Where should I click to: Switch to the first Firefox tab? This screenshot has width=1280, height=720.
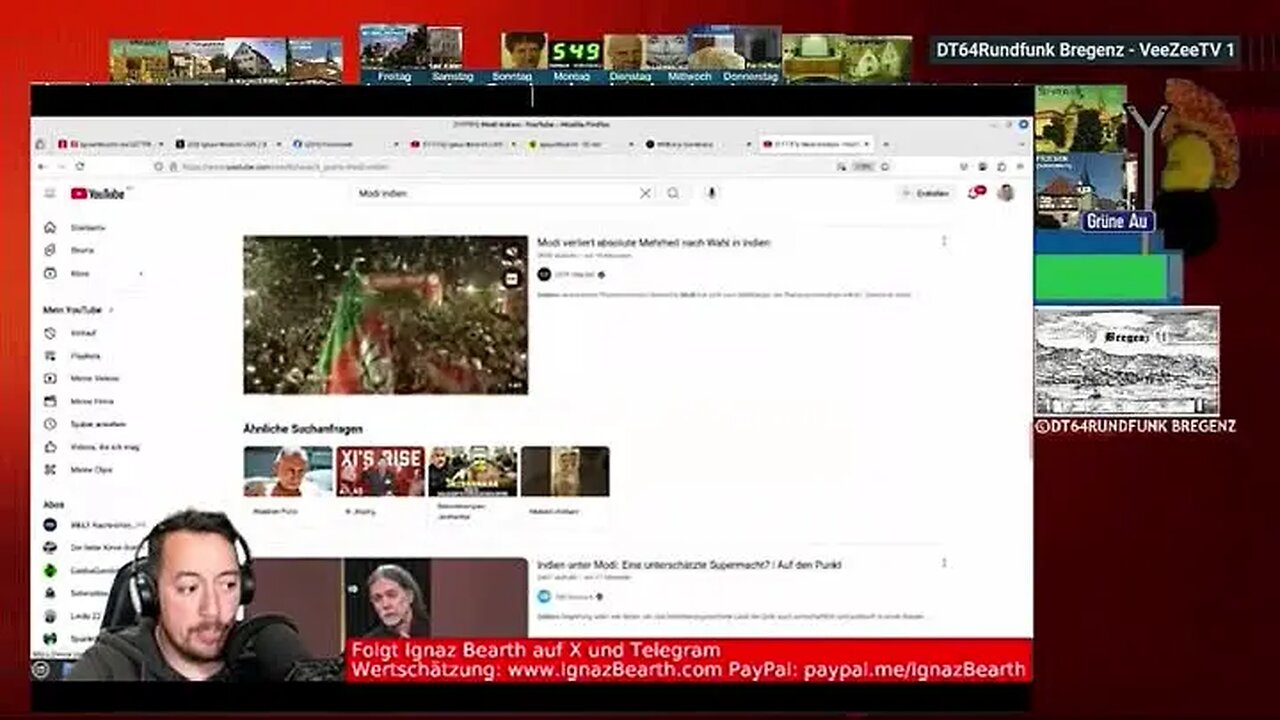[x=110, y=144]
